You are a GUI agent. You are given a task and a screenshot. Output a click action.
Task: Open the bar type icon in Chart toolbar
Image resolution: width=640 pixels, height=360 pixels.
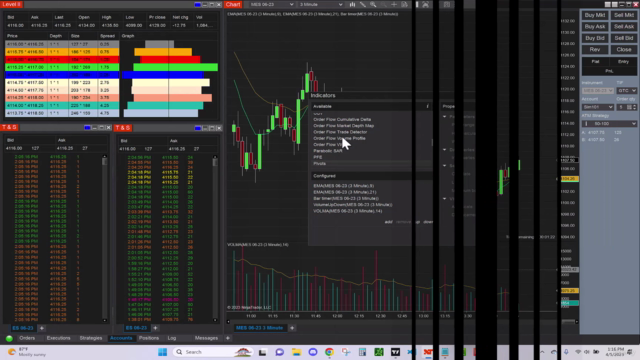pos(352,4)
